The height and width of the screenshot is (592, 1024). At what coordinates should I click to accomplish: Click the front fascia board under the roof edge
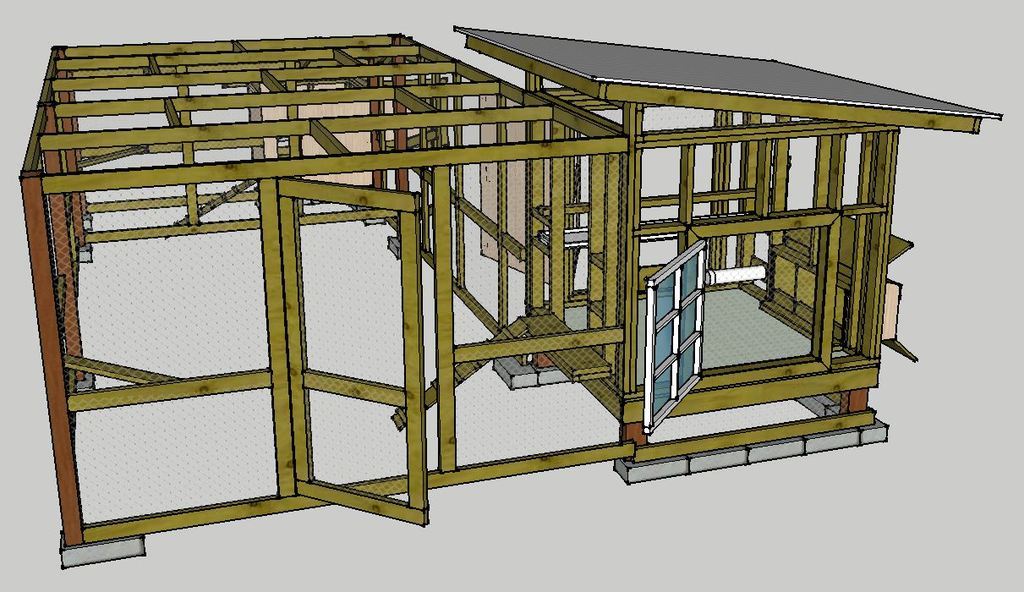(x=790, y=107)
